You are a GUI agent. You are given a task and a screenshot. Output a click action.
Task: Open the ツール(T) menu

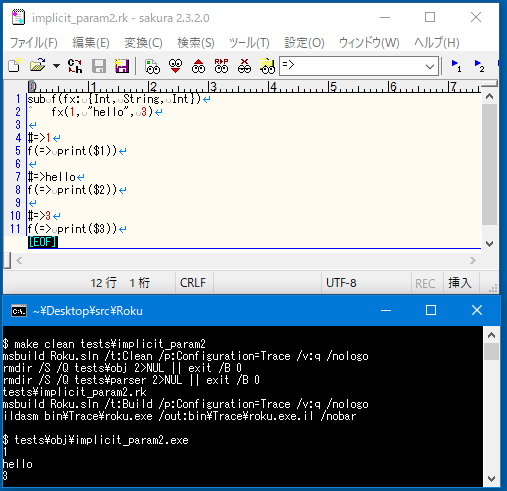click(x=249, y=43)
